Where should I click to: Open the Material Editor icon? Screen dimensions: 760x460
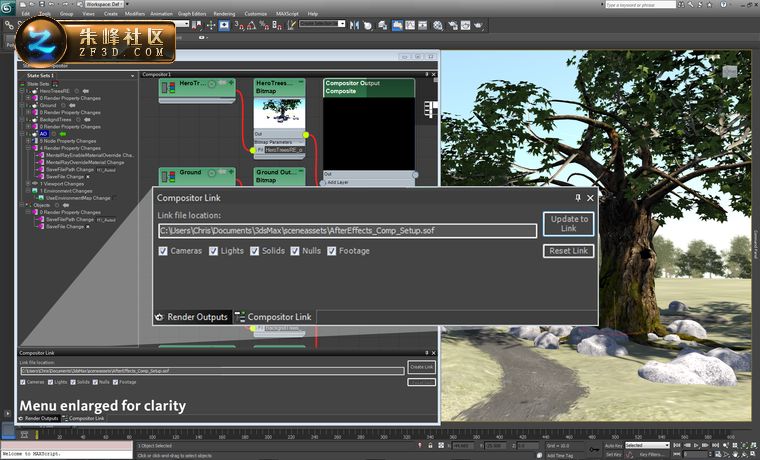tap(438, 25)
